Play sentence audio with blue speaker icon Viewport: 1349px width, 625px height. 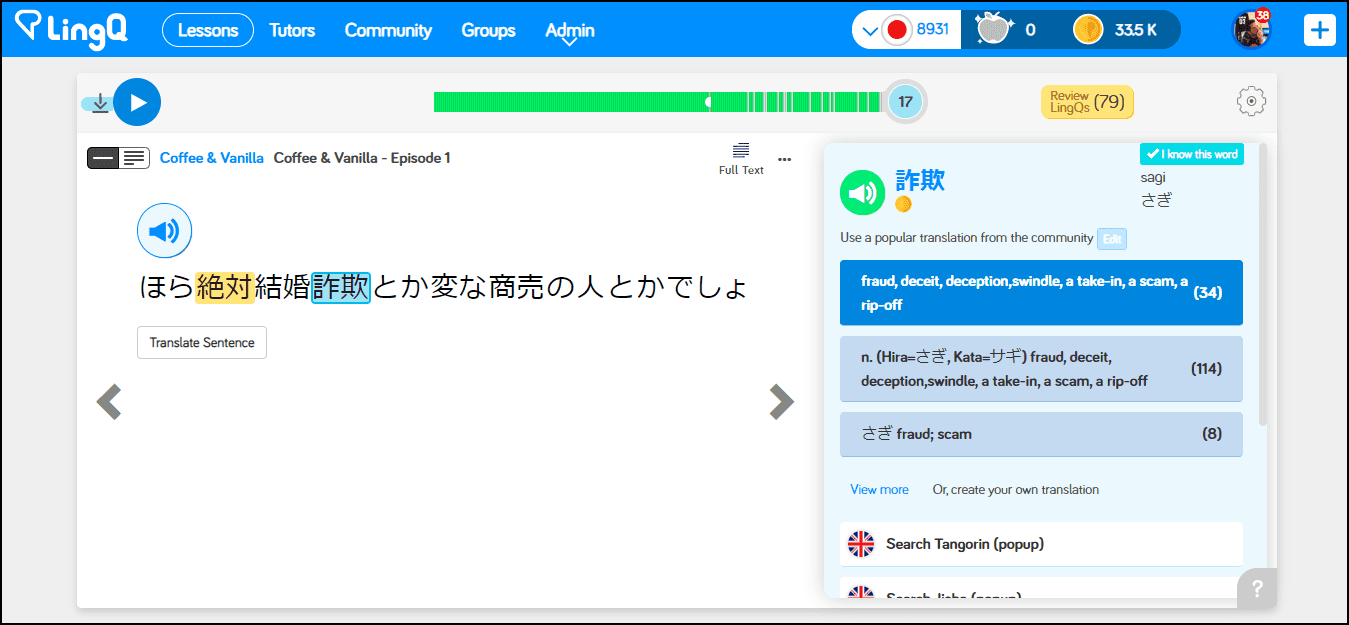[164, 231]
